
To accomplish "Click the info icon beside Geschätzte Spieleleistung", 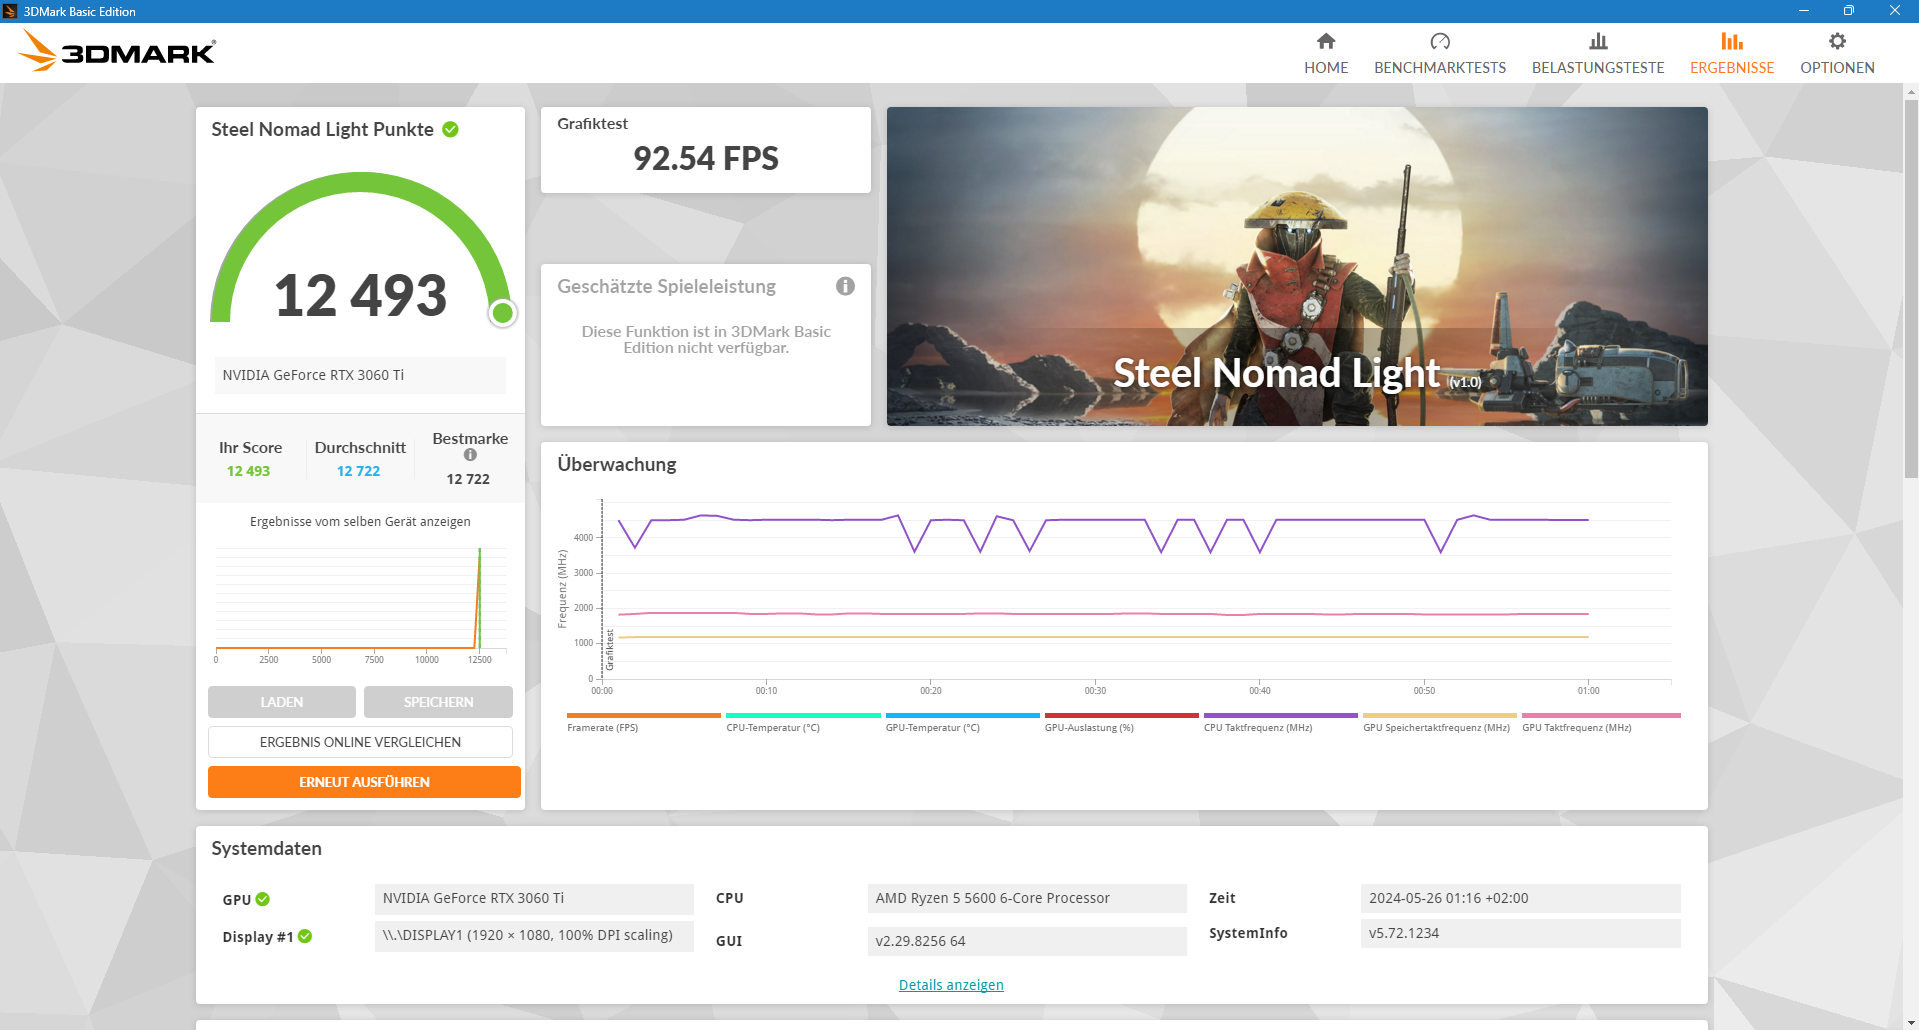I will pyautogui.click(x=845, y=286).
